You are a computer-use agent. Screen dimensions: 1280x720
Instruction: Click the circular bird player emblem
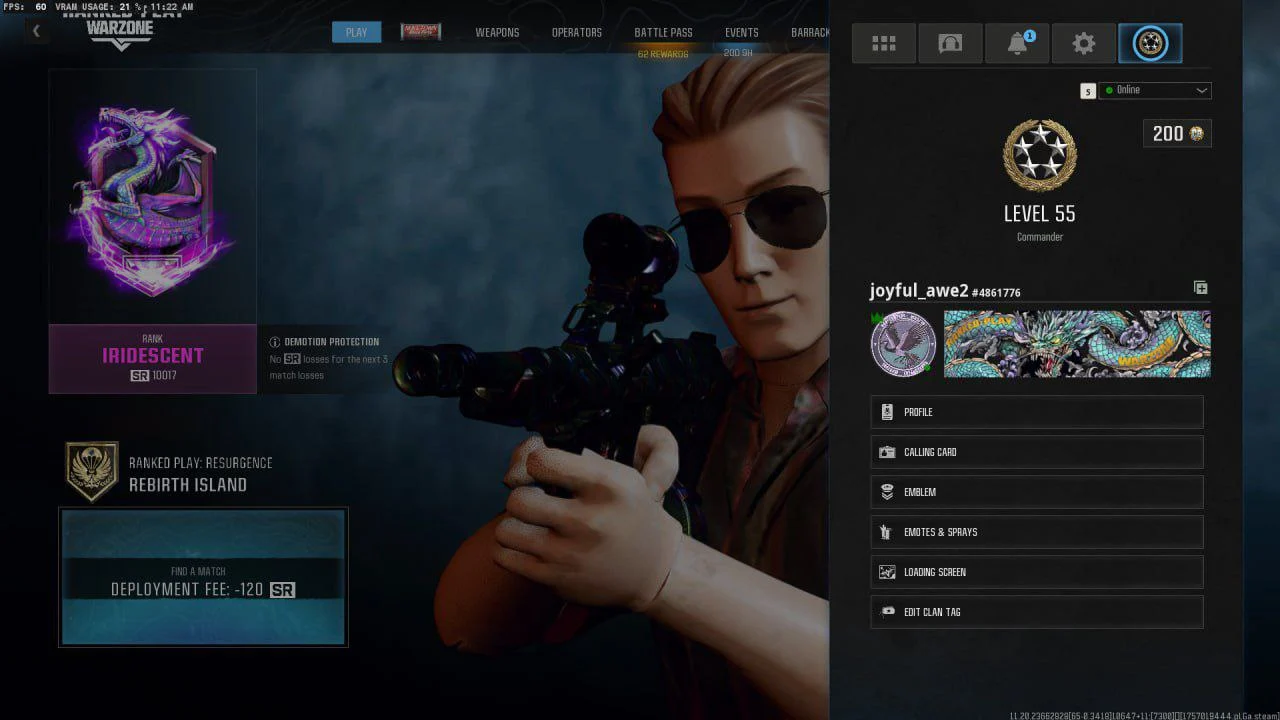(904, 345)
